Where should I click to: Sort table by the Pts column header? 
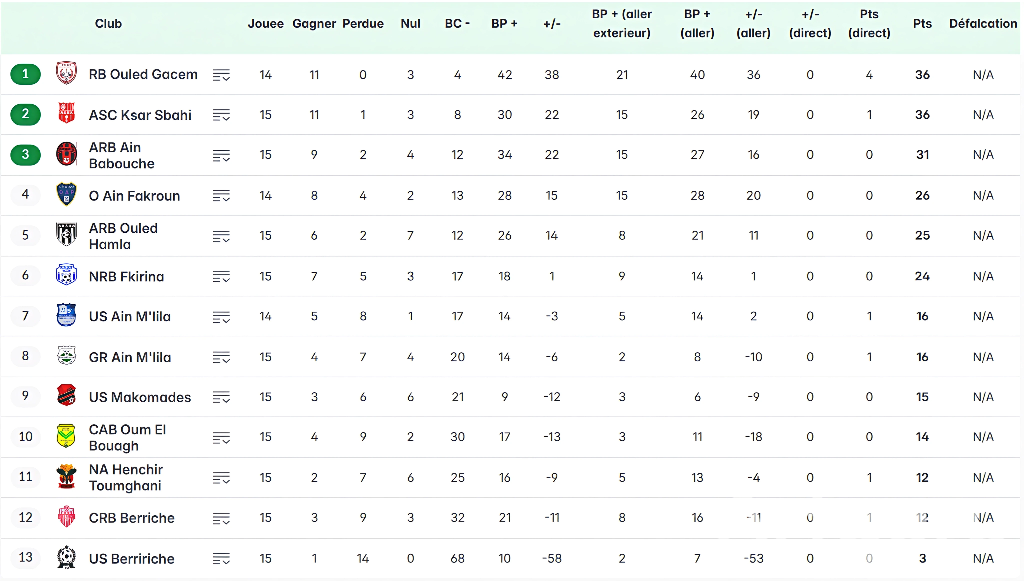click(922, 24)
